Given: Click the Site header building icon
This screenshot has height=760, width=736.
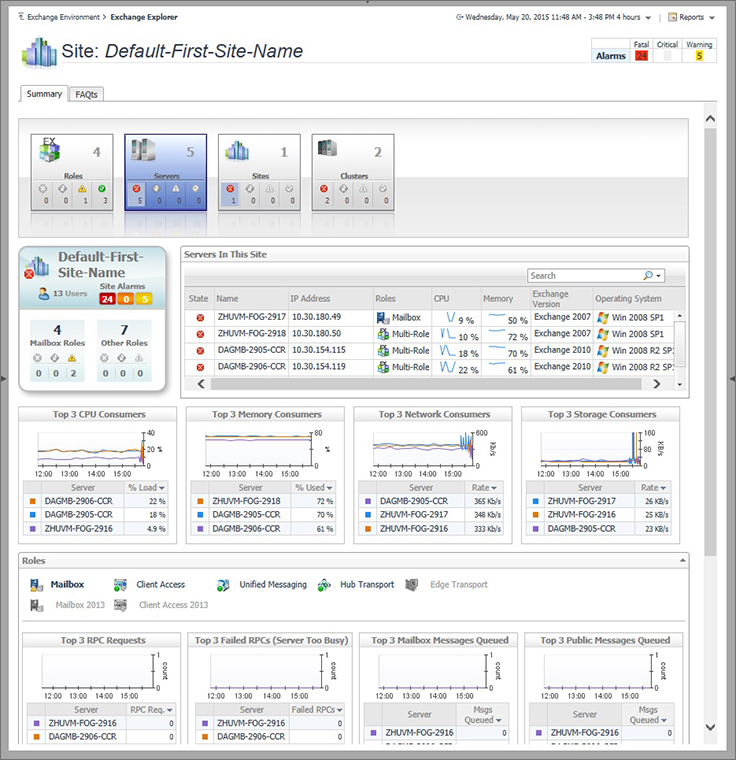Looking at the screenshot, I should tap(39, 52).
